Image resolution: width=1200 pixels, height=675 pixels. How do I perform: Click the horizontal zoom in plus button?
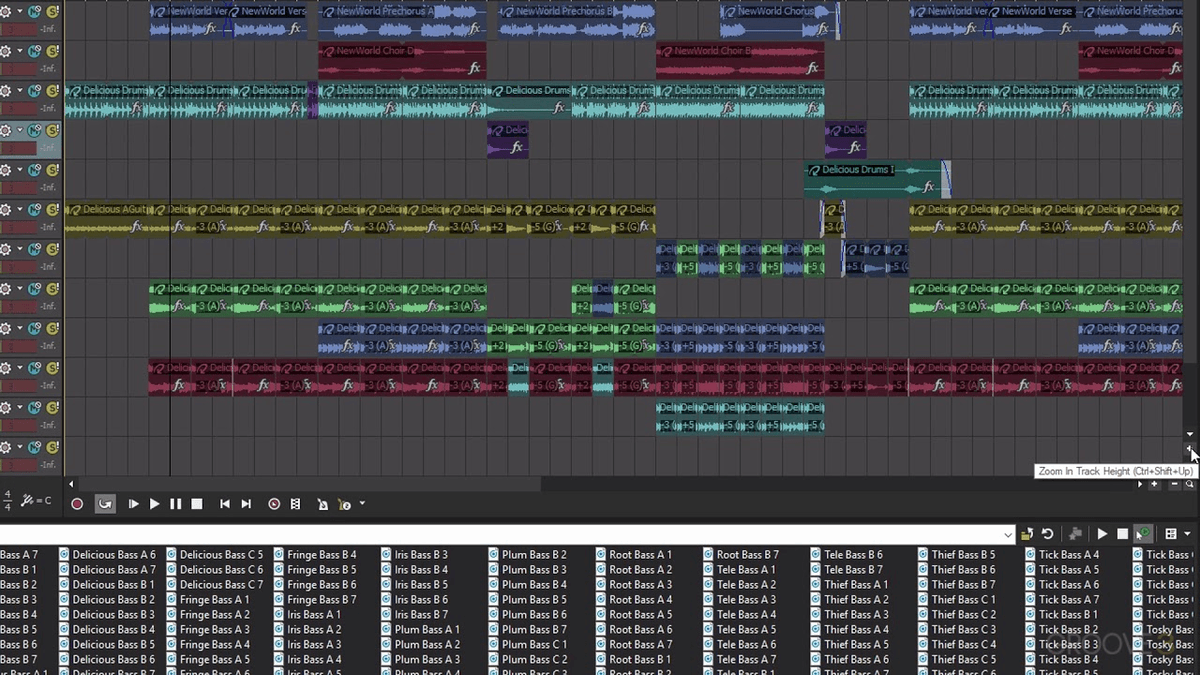point(1154,484)
